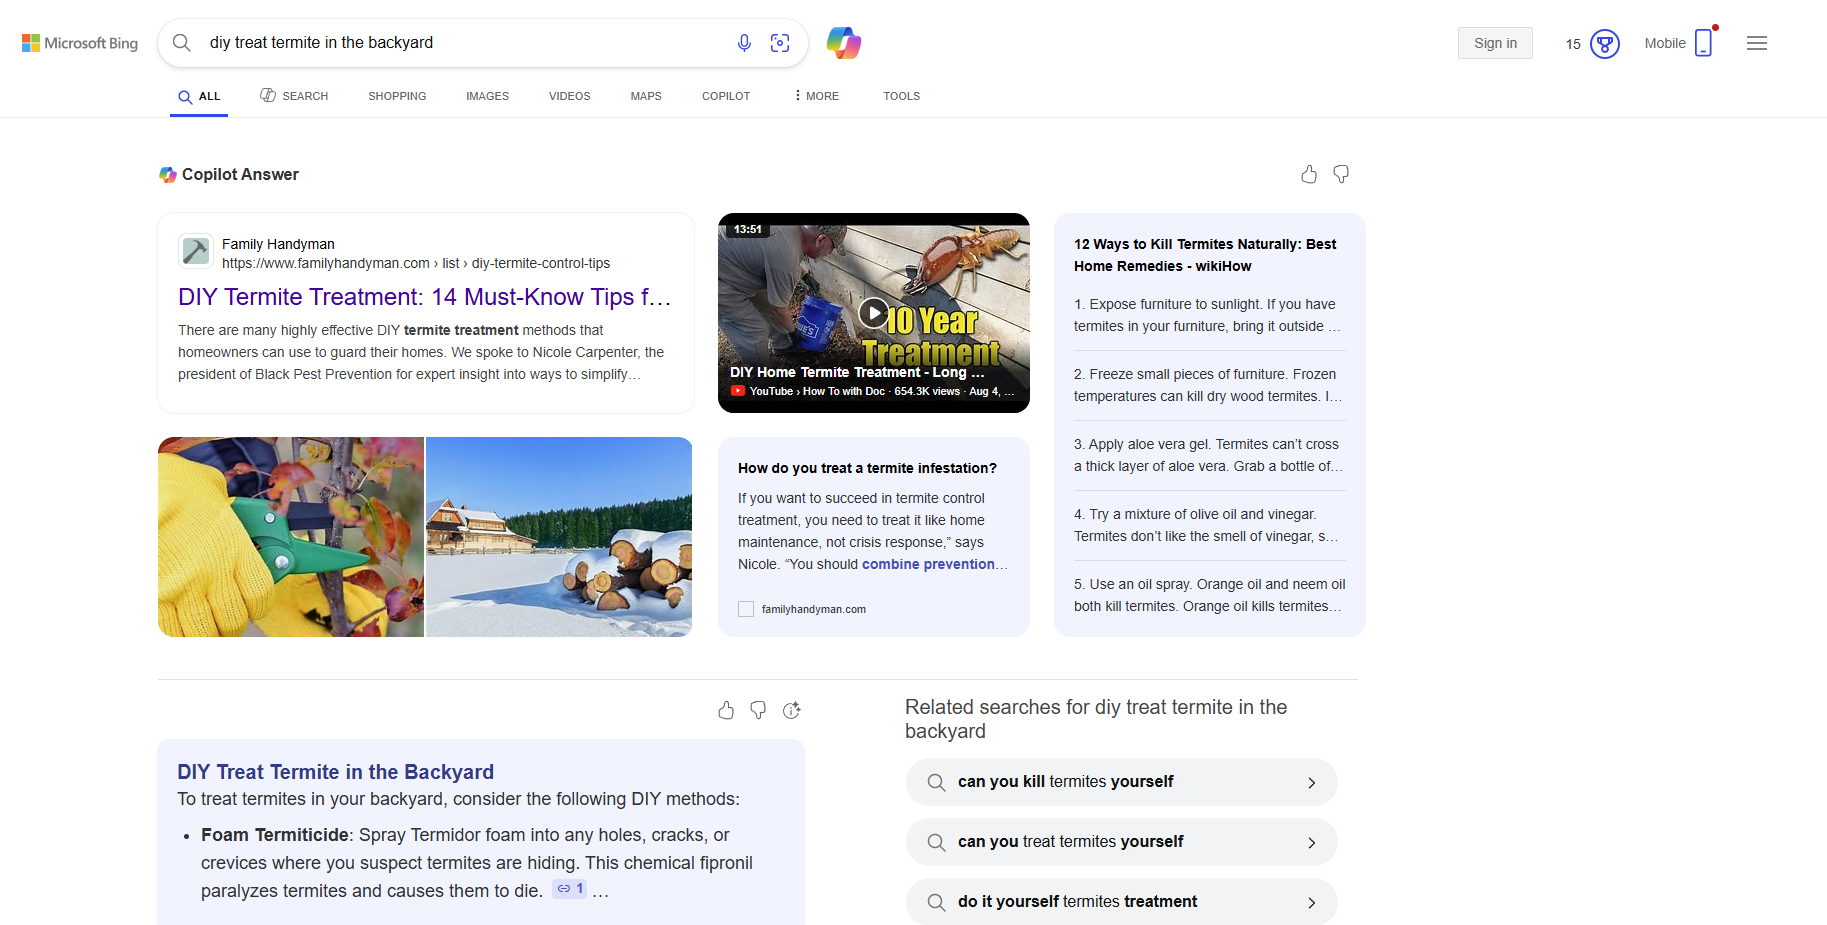1827x925 pixels.
Task: Open '12 Ways to Kill Termites Naturally' wikiHow link
Action: point(1205,255)
